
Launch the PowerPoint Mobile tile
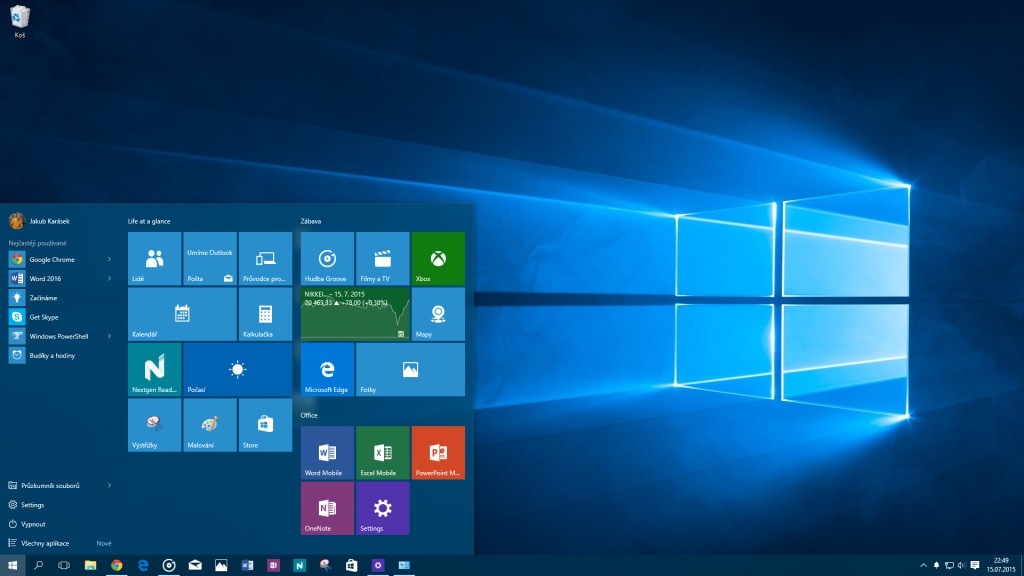point(438,453)
